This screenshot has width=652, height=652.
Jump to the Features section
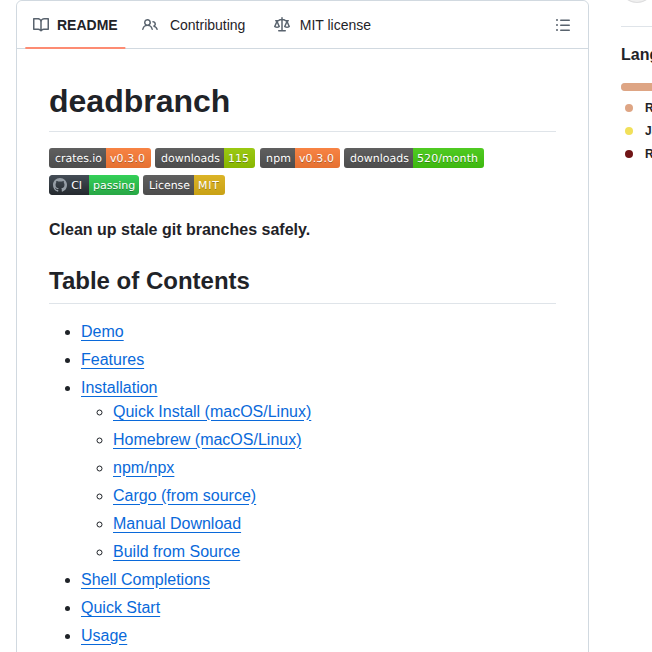click(113, 360)
